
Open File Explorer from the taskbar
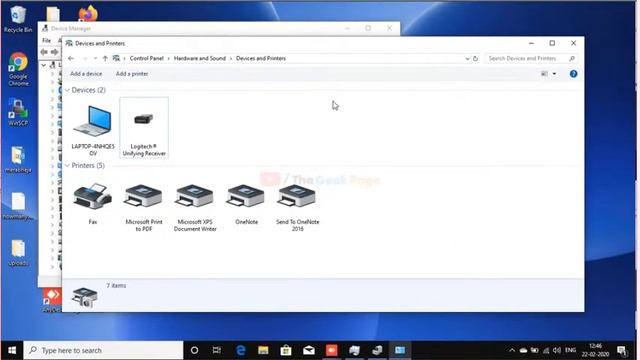[x=263, y=350]
